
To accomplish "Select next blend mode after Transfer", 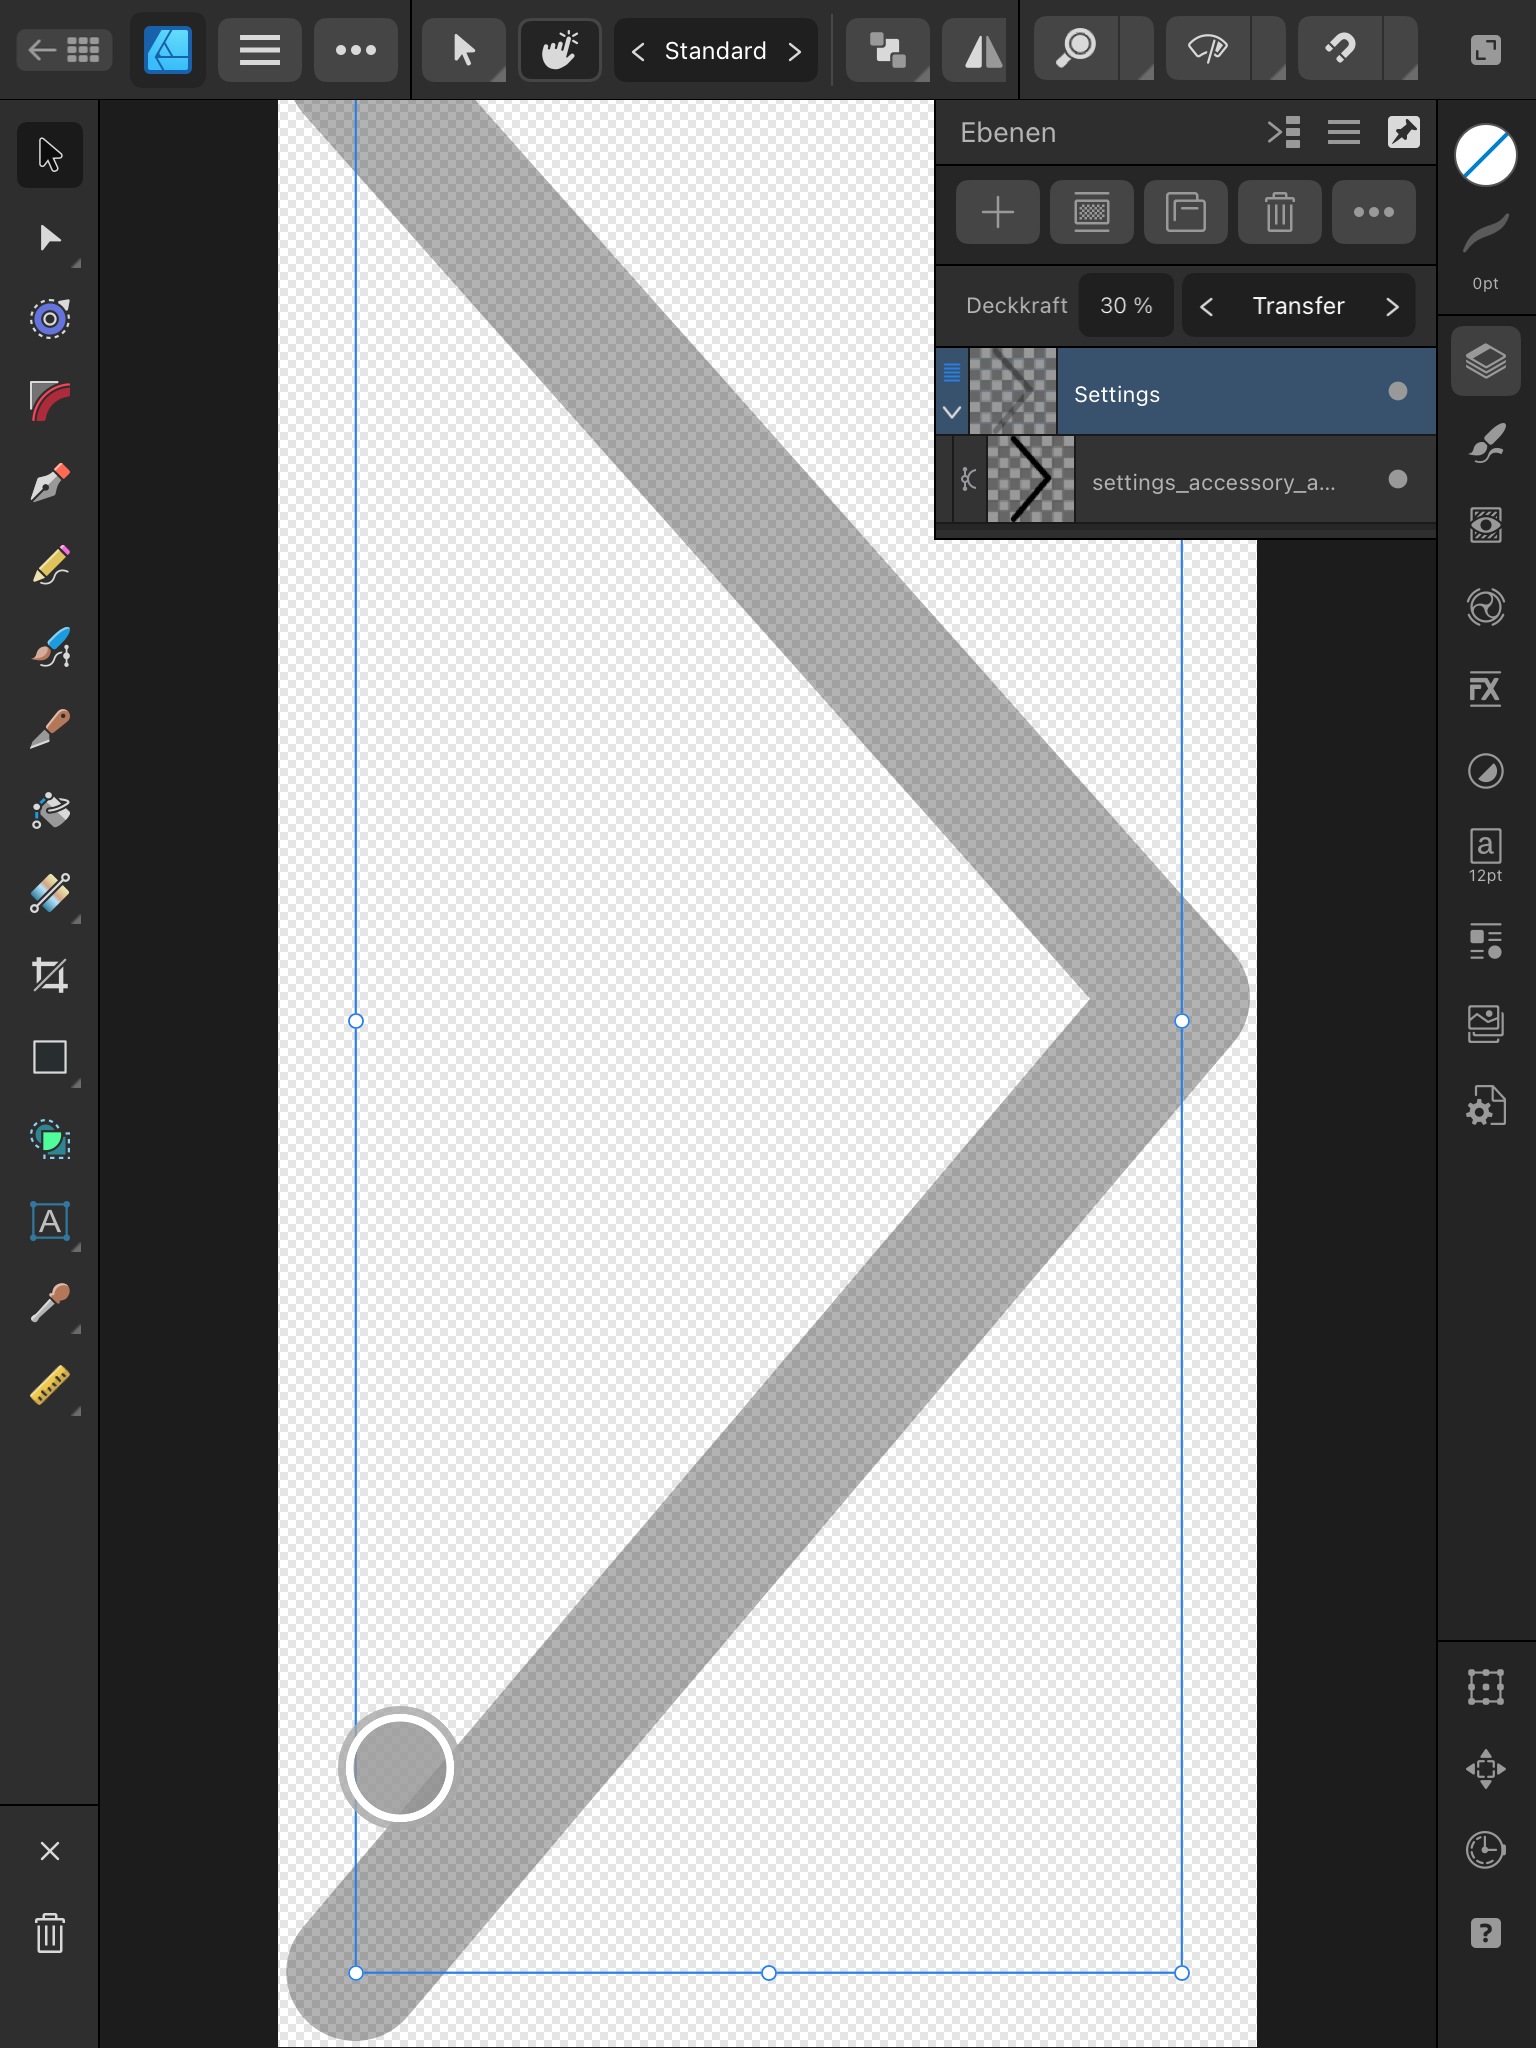I will 1392,307.
